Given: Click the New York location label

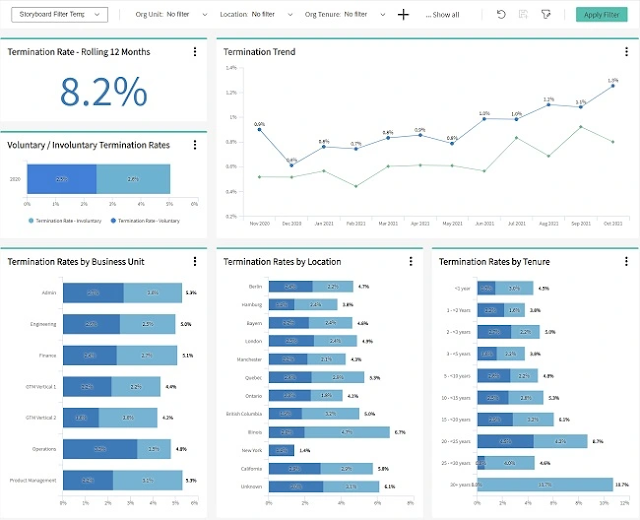Looking at the screenshot, I should pos(252,450).
